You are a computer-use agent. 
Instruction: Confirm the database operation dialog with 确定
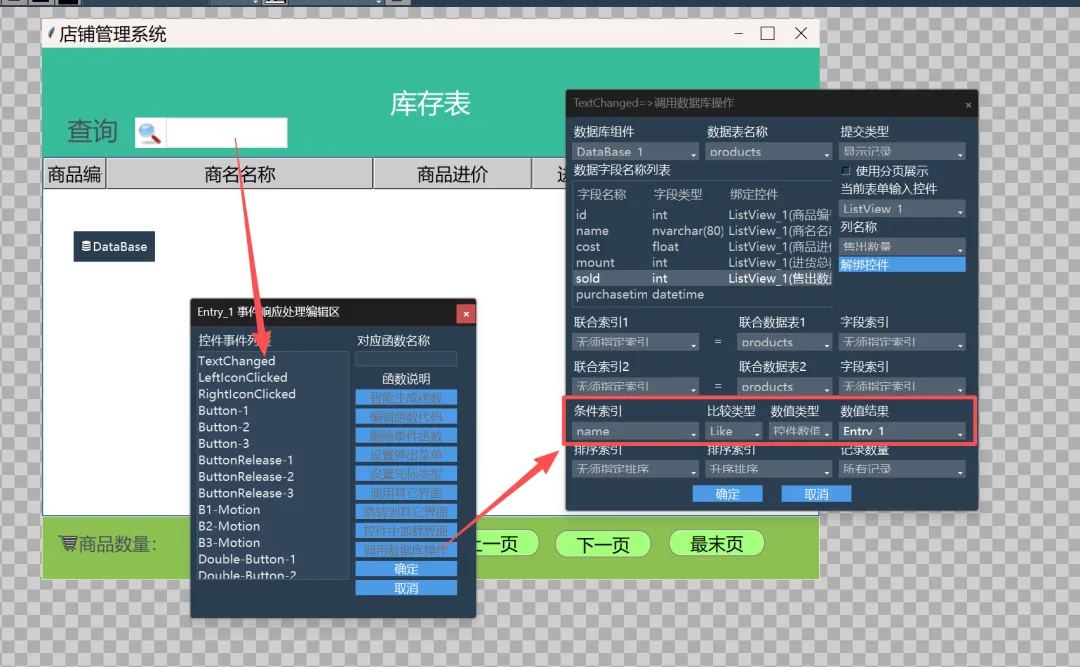pos(727,493)
